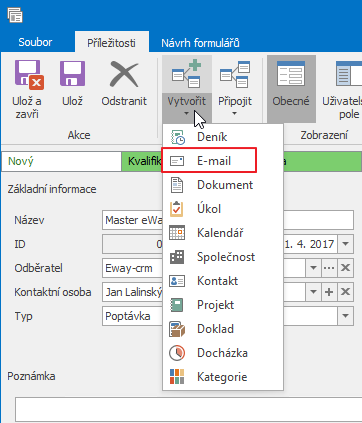This screenshot has width=362, height=423.
Task: Click the Ulož a zavři save-and-close icon
Action: click(29, 75)
